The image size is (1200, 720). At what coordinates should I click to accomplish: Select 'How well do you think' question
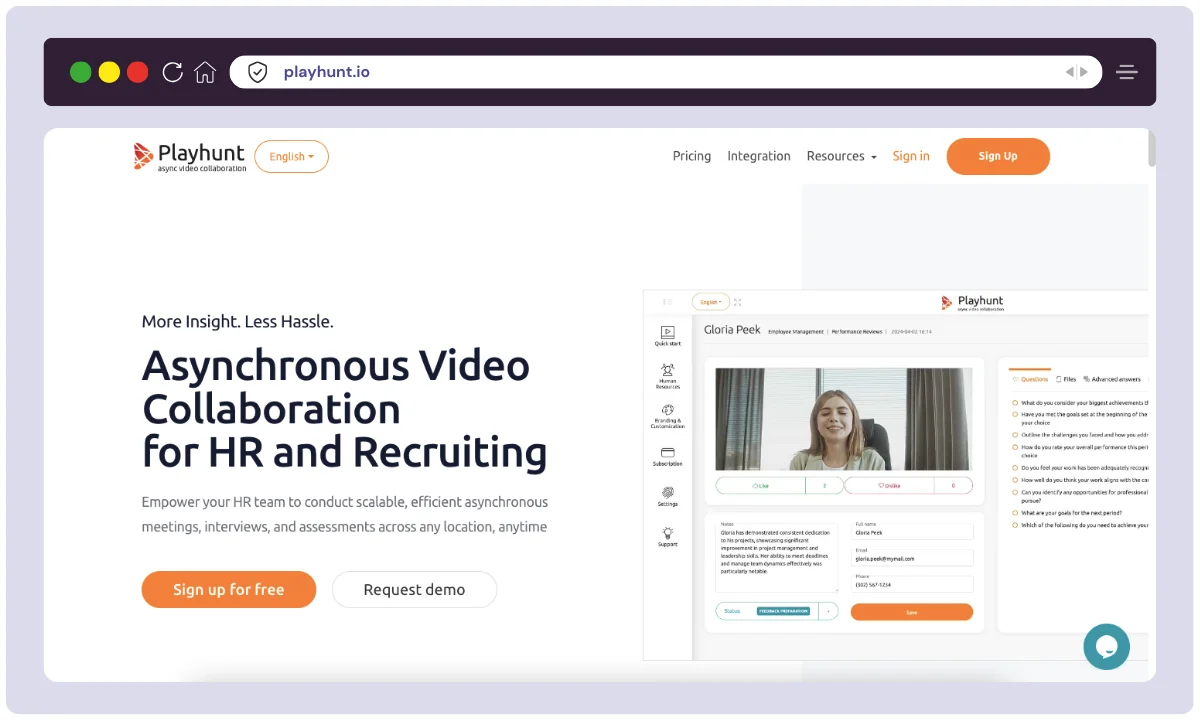click(x=1015, y=480)
